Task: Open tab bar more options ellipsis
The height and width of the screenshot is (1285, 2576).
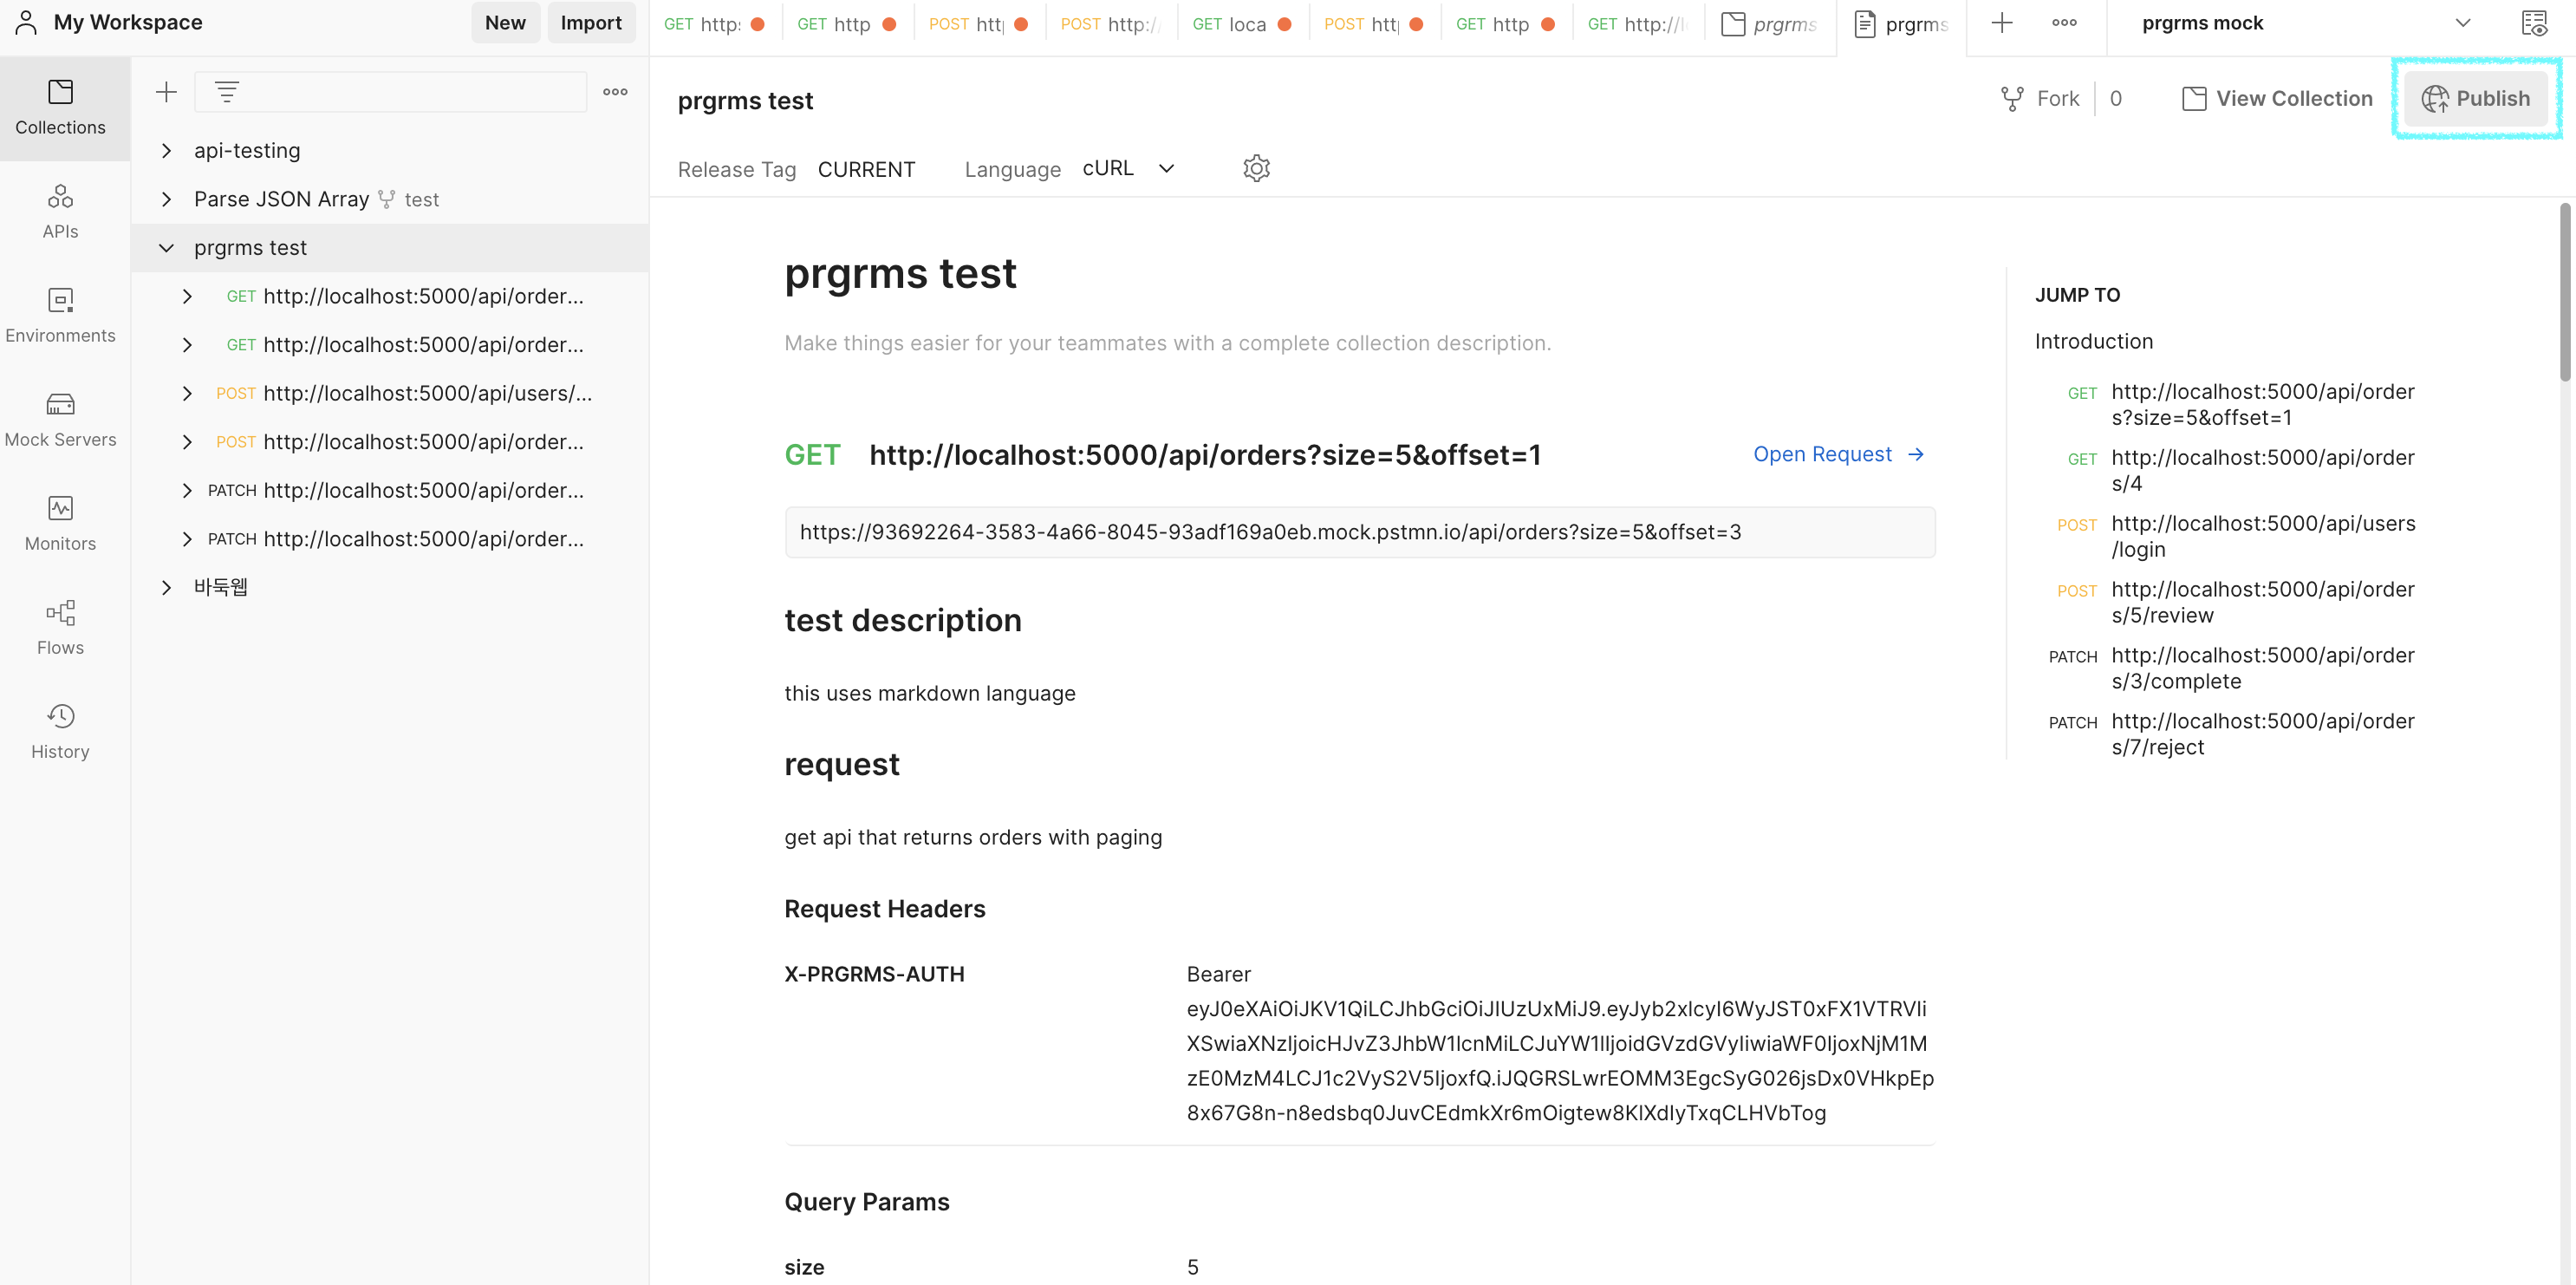Action: click(x=2064, y=23)
